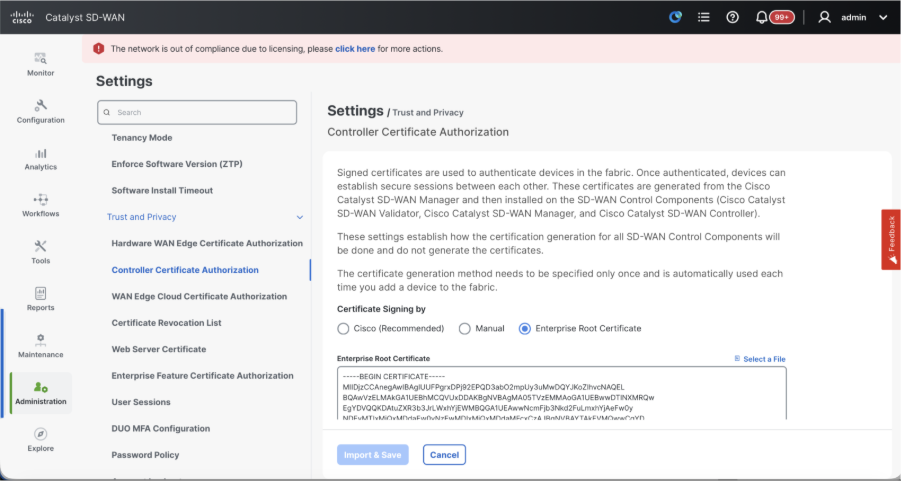Follow the 'click here' licensing link

pos(355,48)
